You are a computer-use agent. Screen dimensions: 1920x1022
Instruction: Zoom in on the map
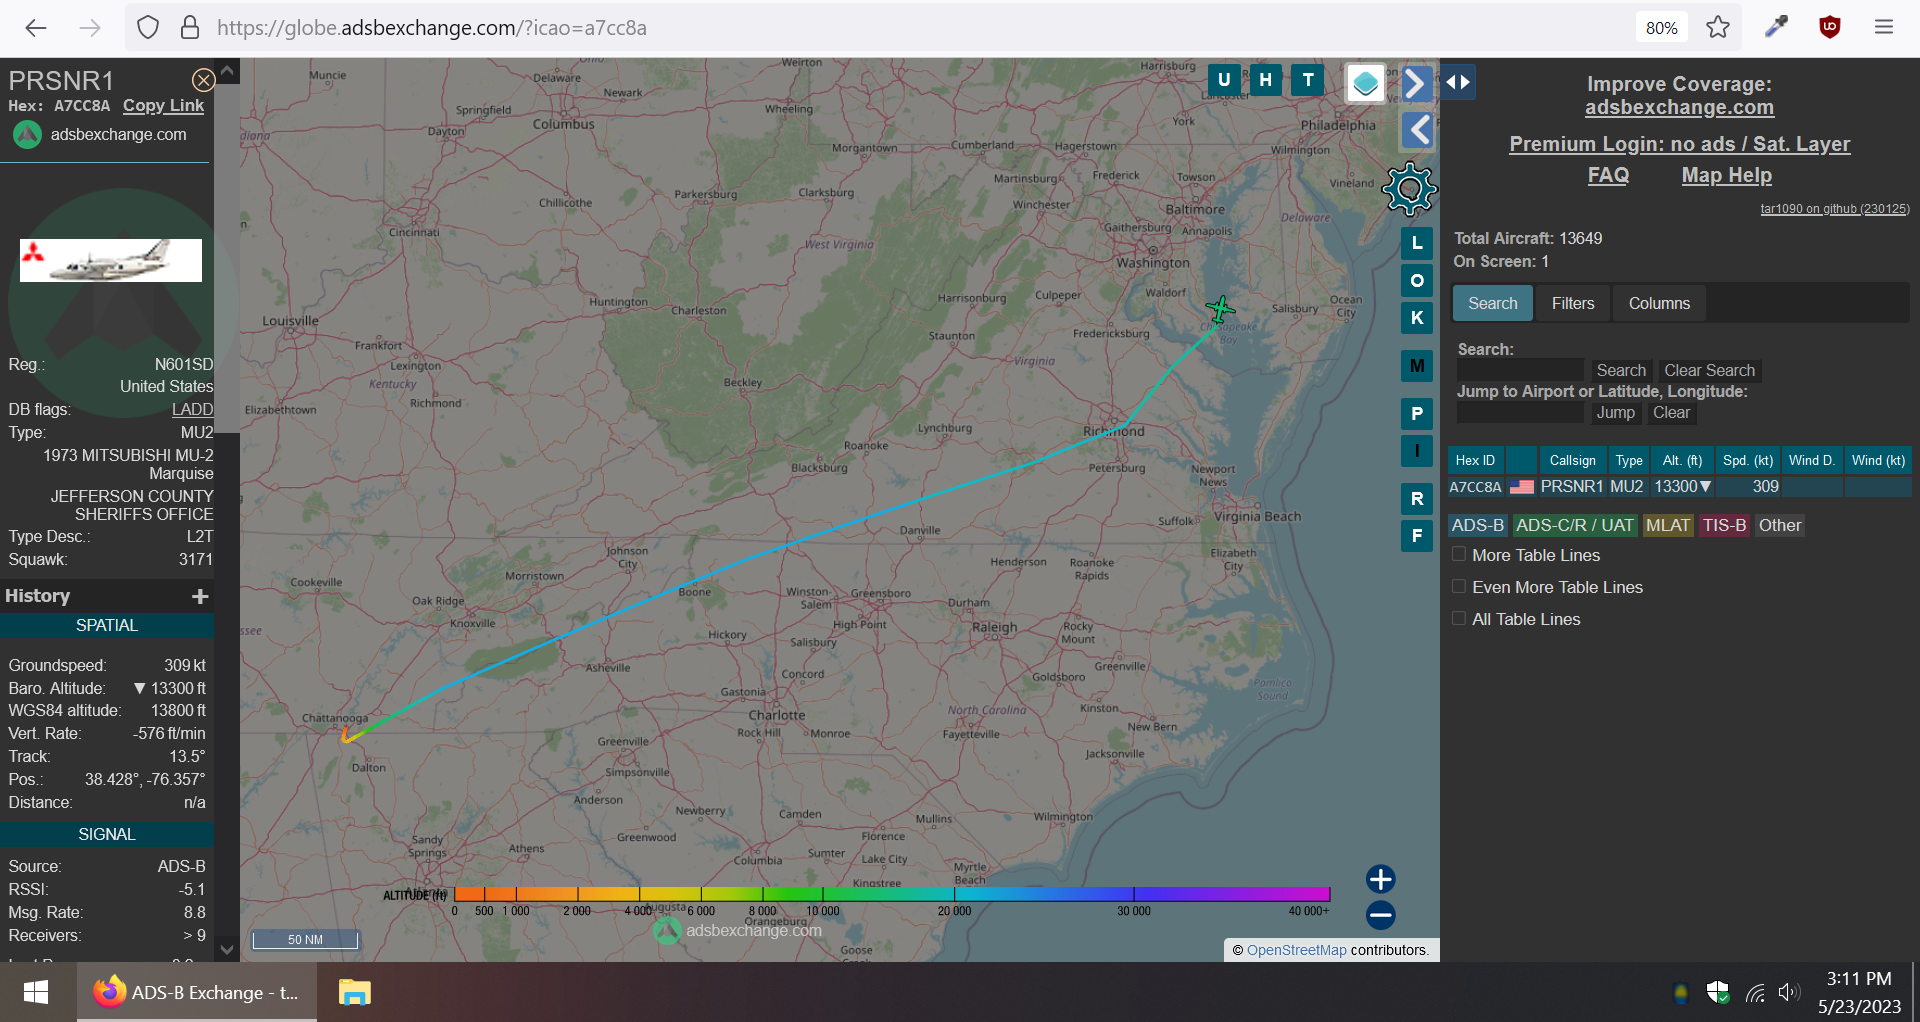click(x=1381, y=879)
